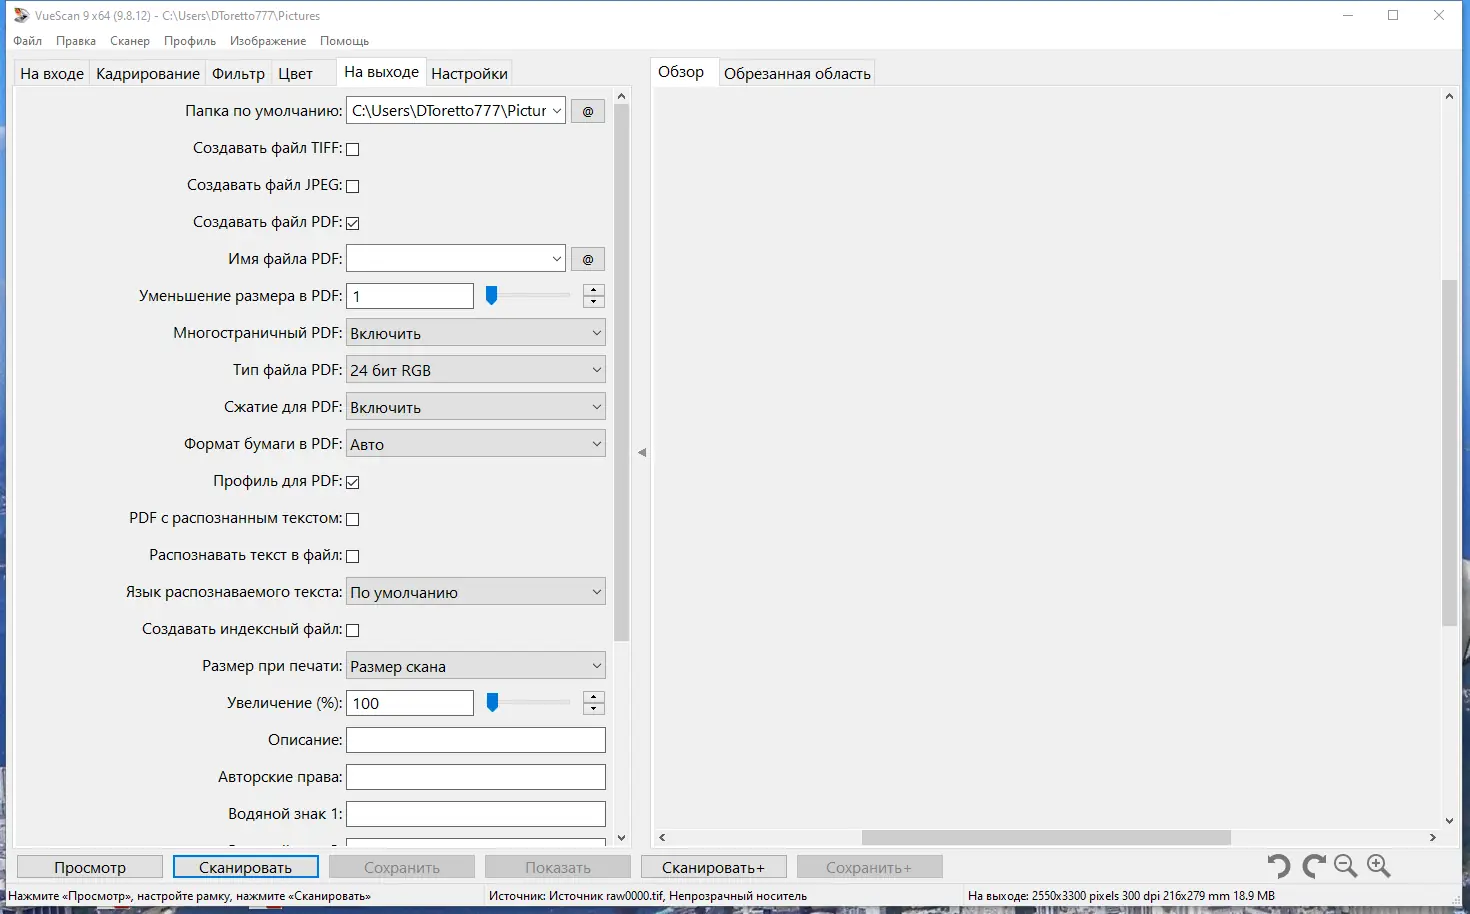
Task: Switch to На входе tab
Action: [x=52, y=74]
